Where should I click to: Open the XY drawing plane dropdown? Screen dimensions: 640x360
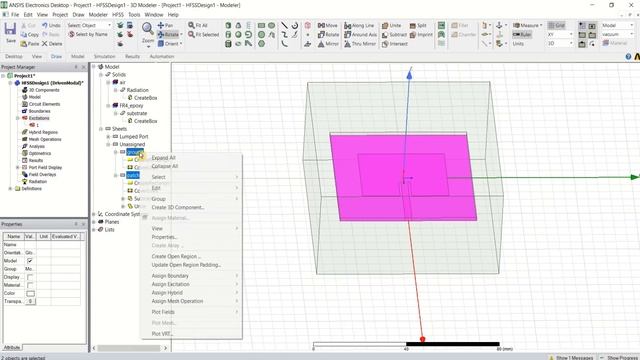[560, 35]
